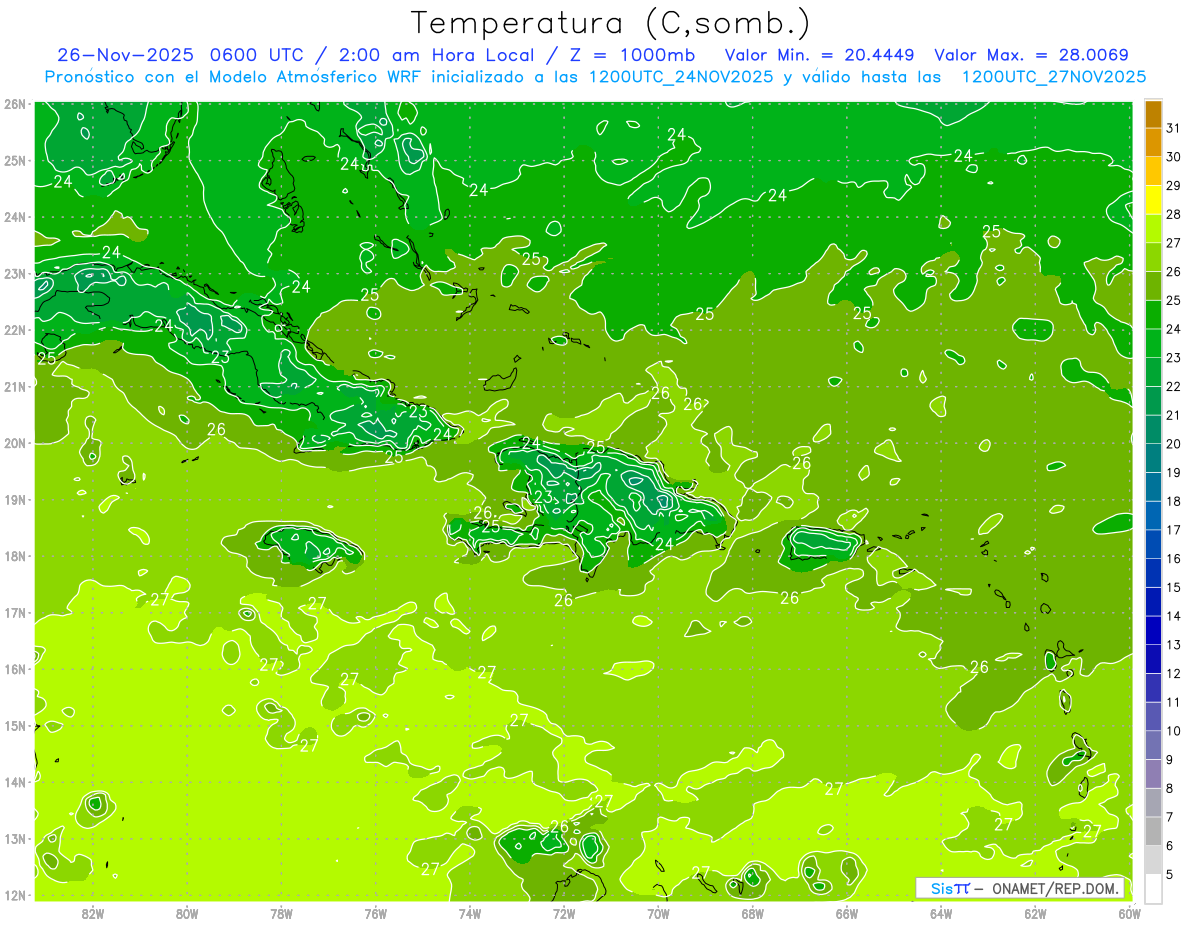Click the 68W longitude label
Viewport: 1200px width, 927px height.
753,913
